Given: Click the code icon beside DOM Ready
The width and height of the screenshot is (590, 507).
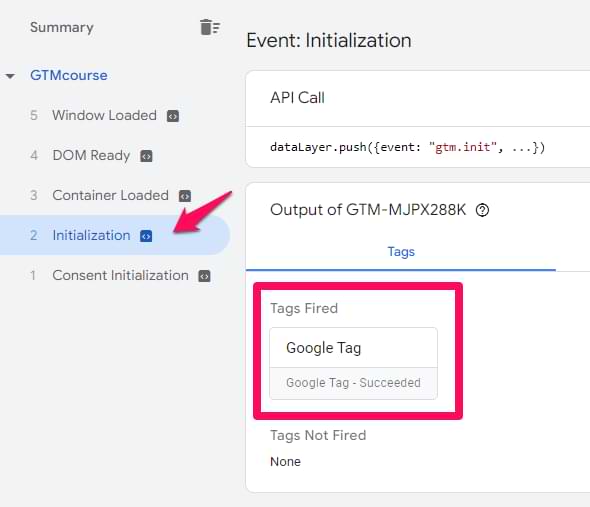Looking at the screenshot, I should tap(146, 156).
